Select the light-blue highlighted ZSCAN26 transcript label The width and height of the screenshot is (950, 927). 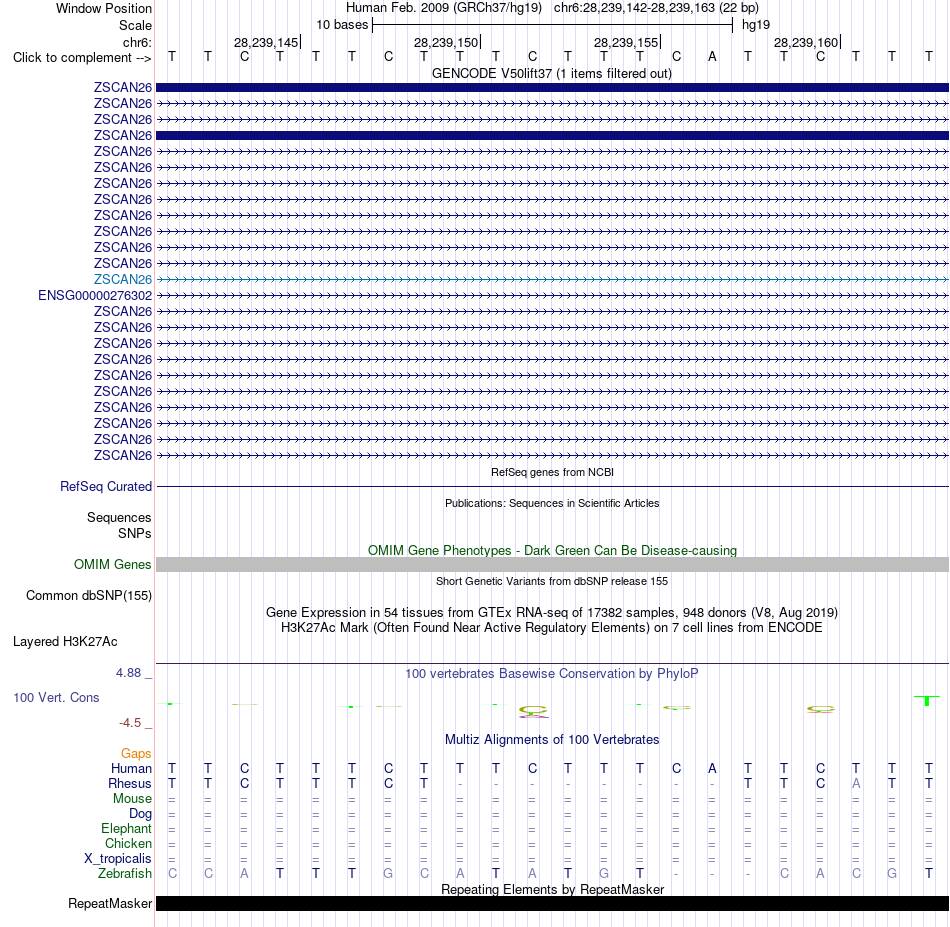pyautogui.click(x=122, y=279)
